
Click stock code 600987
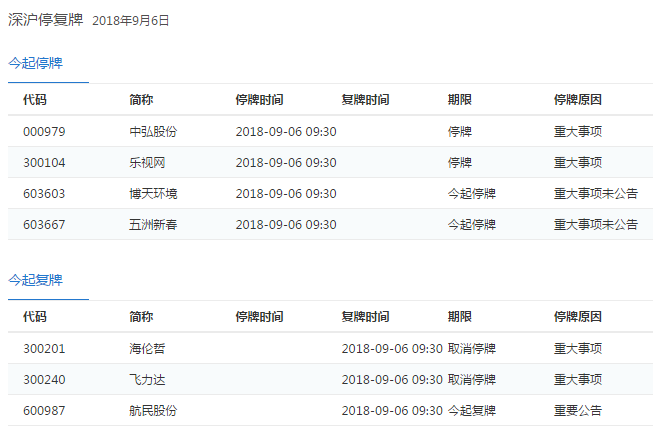pyautogui.click(x=43, y=410)
